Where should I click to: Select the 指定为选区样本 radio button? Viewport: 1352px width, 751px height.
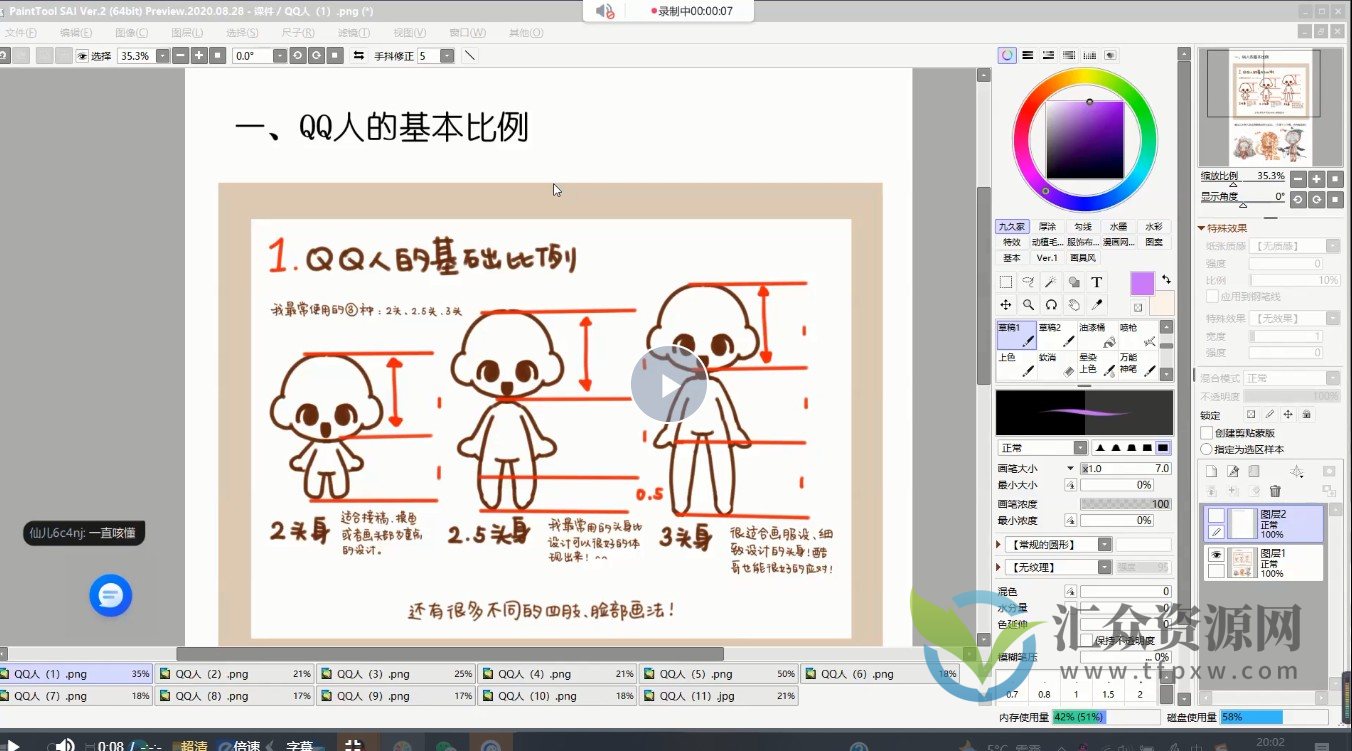tap(1206, 449)
